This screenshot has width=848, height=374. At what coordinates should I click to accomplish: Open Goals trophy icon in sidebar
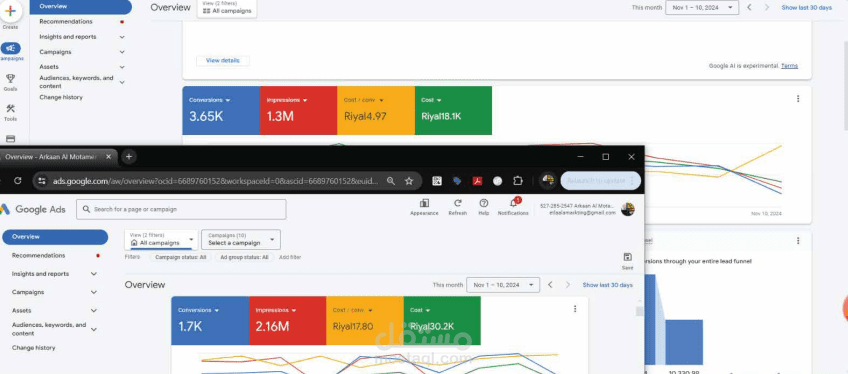(10, 78)
